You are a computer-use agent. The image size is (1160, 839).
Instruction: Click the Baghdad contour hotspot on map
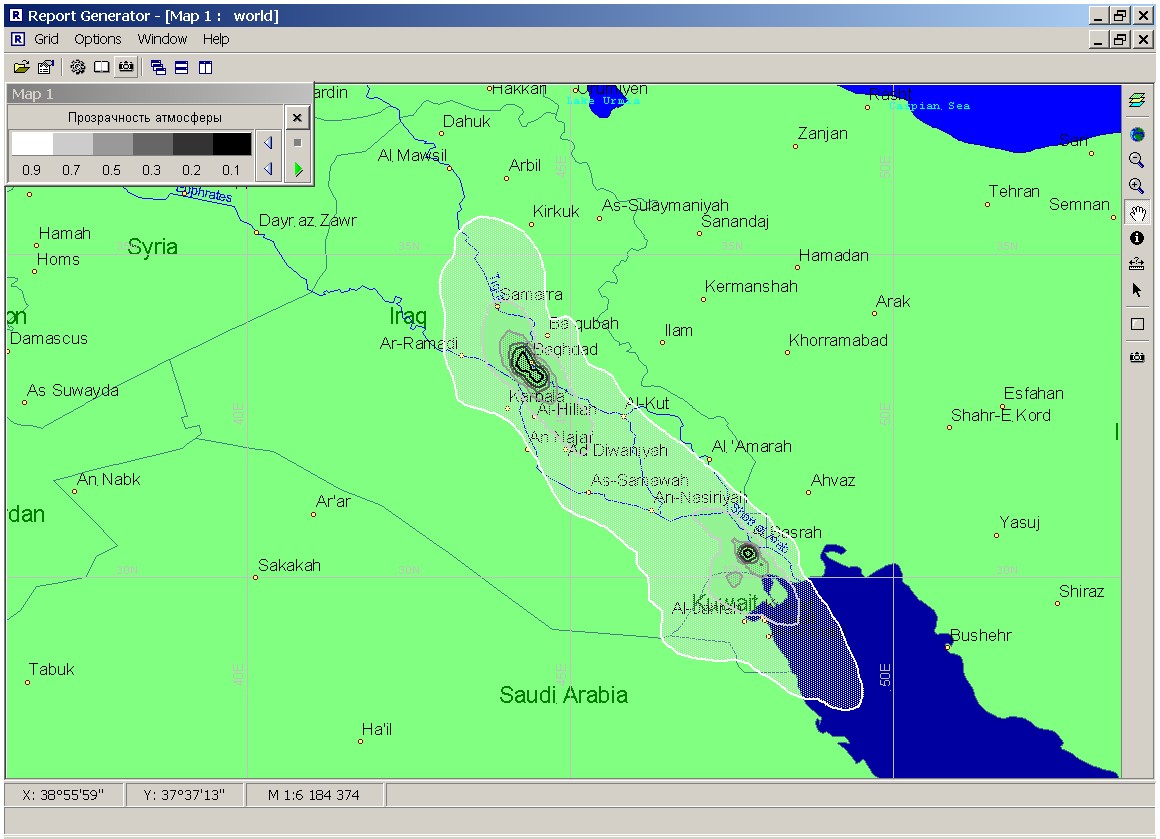(528, 365)
